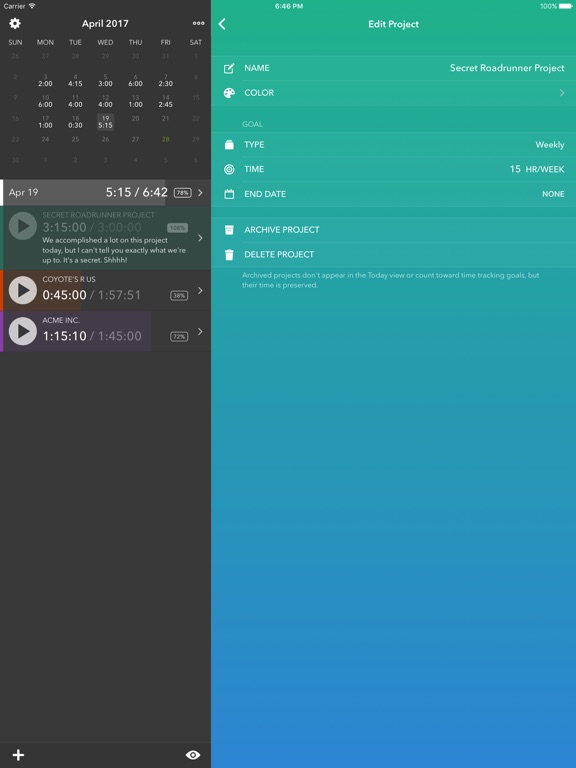
Task: Select April 12 in the calendar
Action: click(x=105, y=101)
